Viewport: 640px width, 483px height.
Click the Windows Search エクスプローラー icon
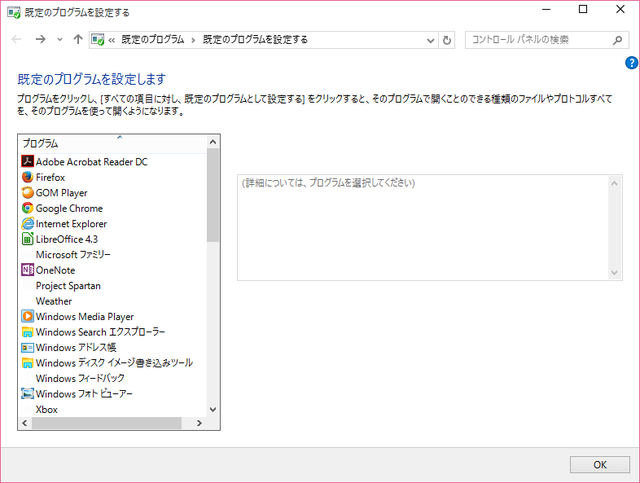pyautogui.click(x=27, y=332)
